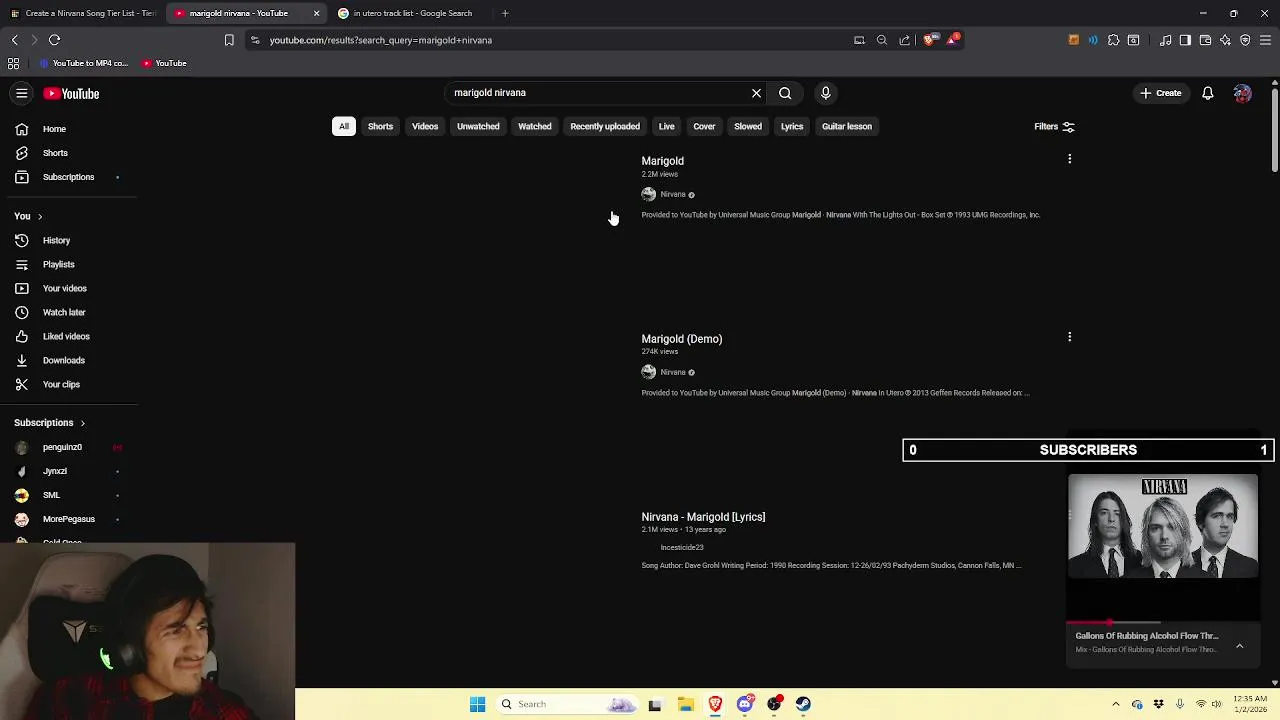The height and width of the screenshot is (720, 1280).
Task: Open Liked videos in the sidebar
Action: point(68,337)
